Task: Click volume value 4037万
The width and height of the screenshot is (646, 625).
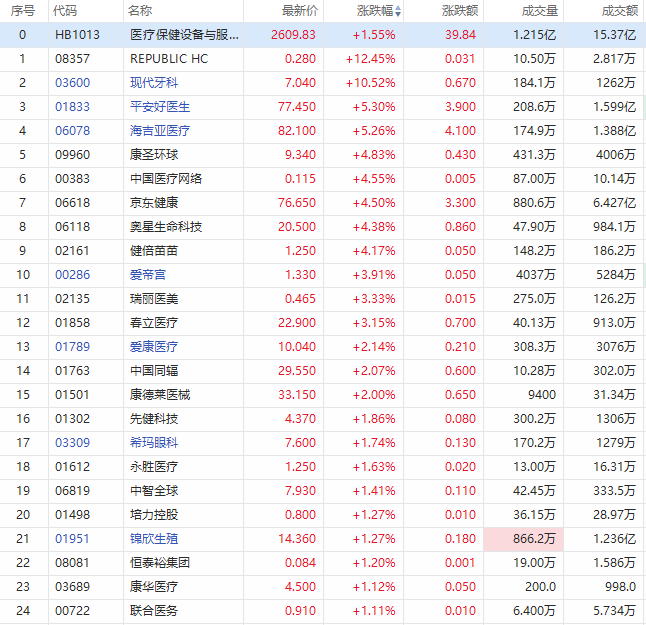Action: [x=536, y=275]
